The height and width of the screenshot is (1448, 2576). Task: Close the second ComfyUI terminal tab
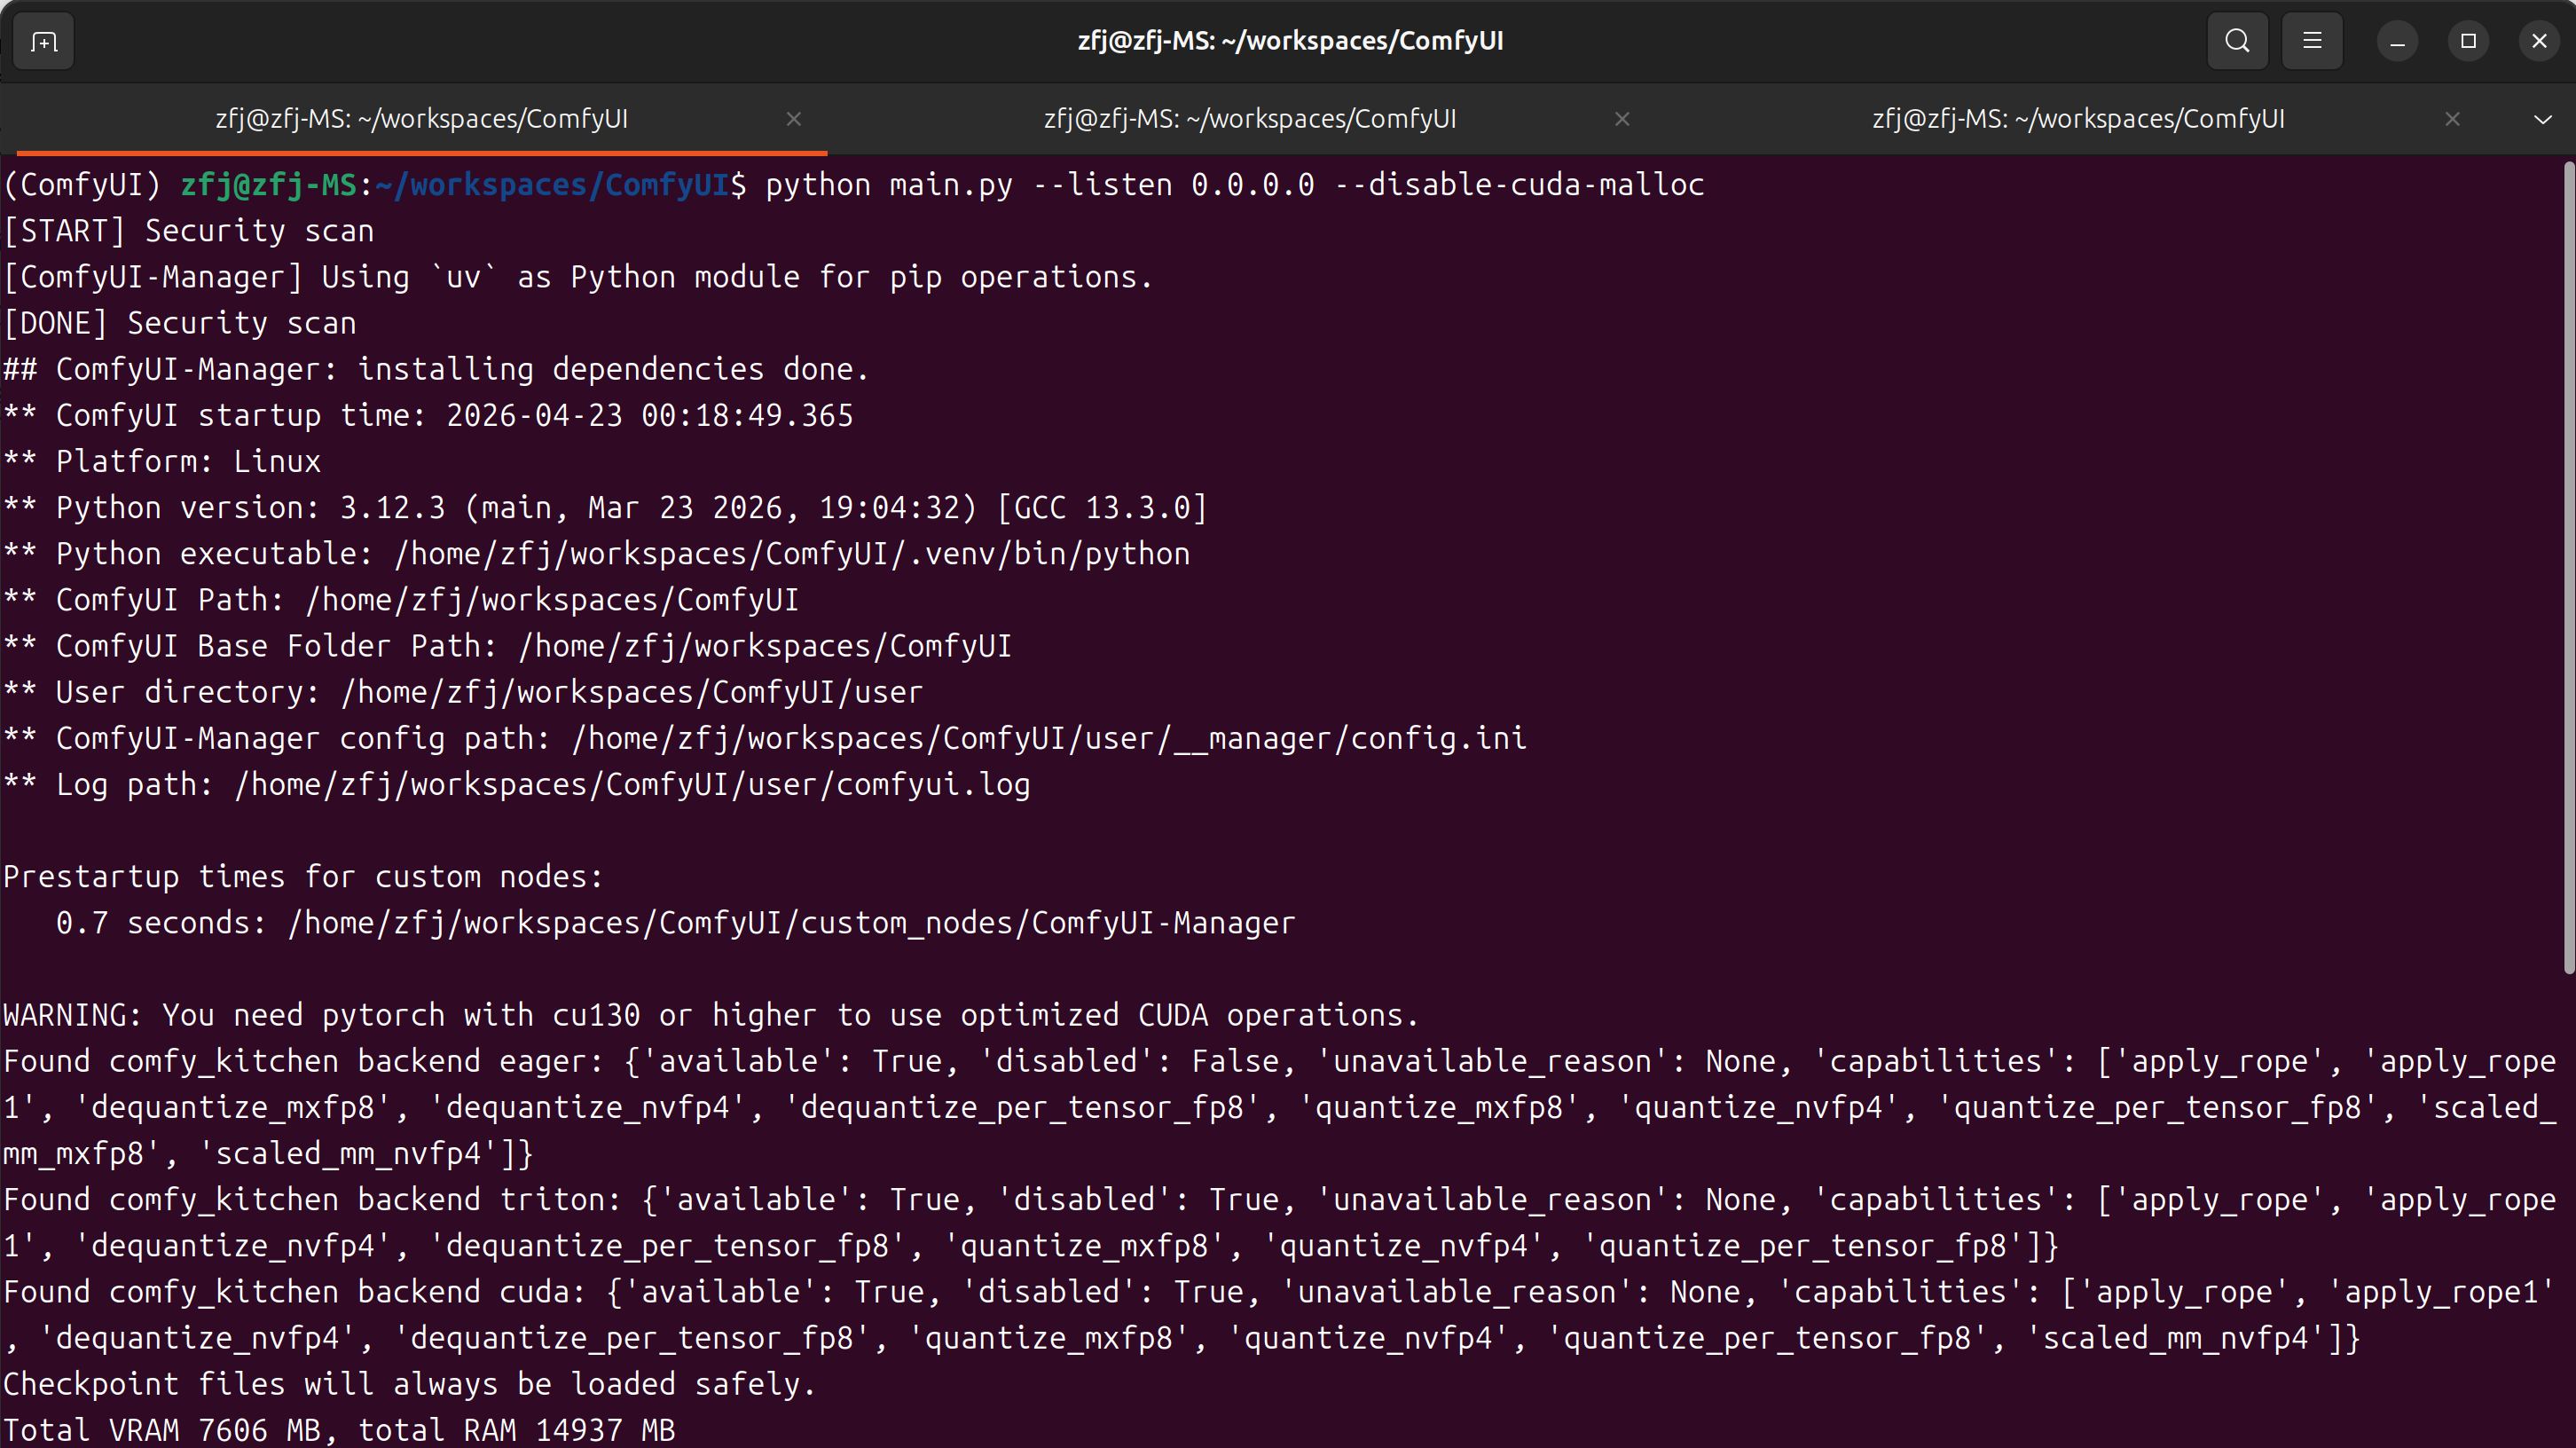click(1622, 119)
